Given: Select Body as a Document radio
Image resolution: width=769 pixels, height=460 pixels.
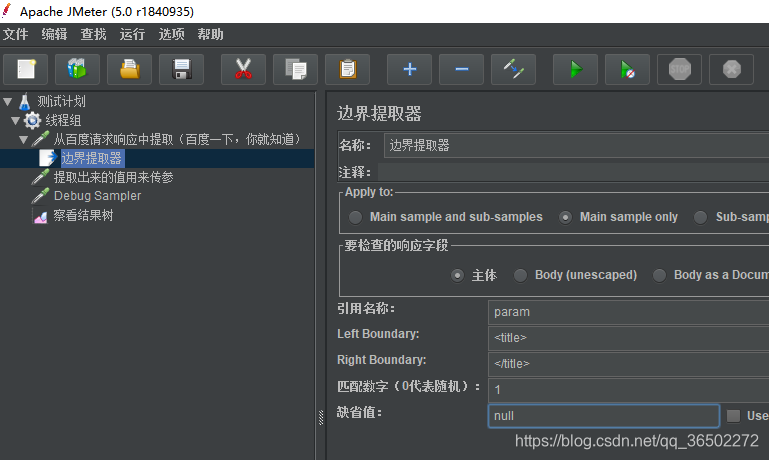Looking at the screenshot, I should pos(660,275).
